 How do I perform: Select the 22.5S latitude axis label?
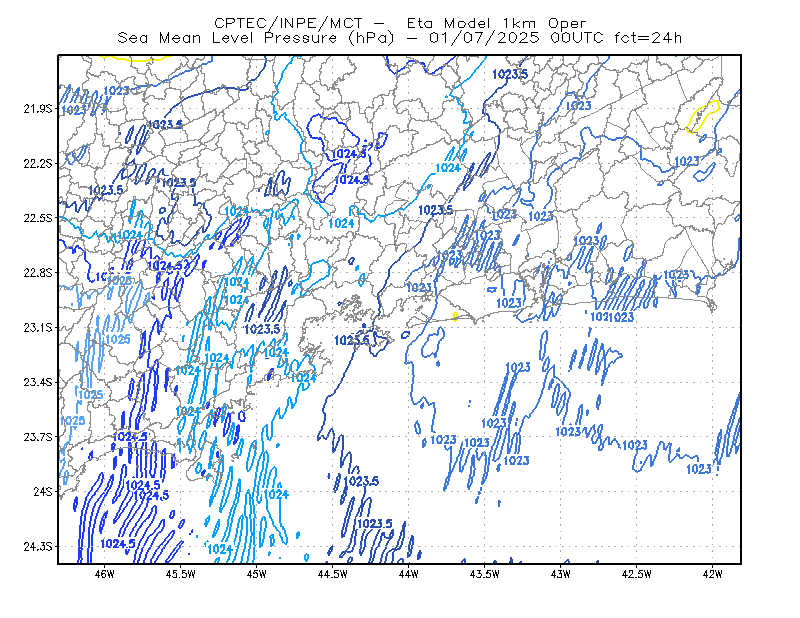click(38, 218)
